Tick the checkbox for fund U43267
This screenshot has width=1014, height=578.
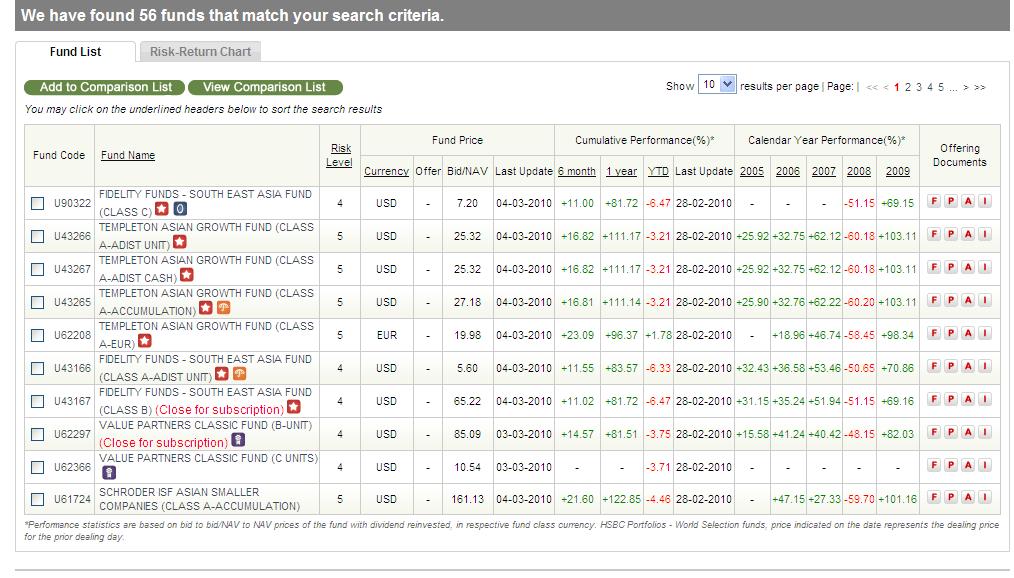pyautogui.click(x=38, y=269)
